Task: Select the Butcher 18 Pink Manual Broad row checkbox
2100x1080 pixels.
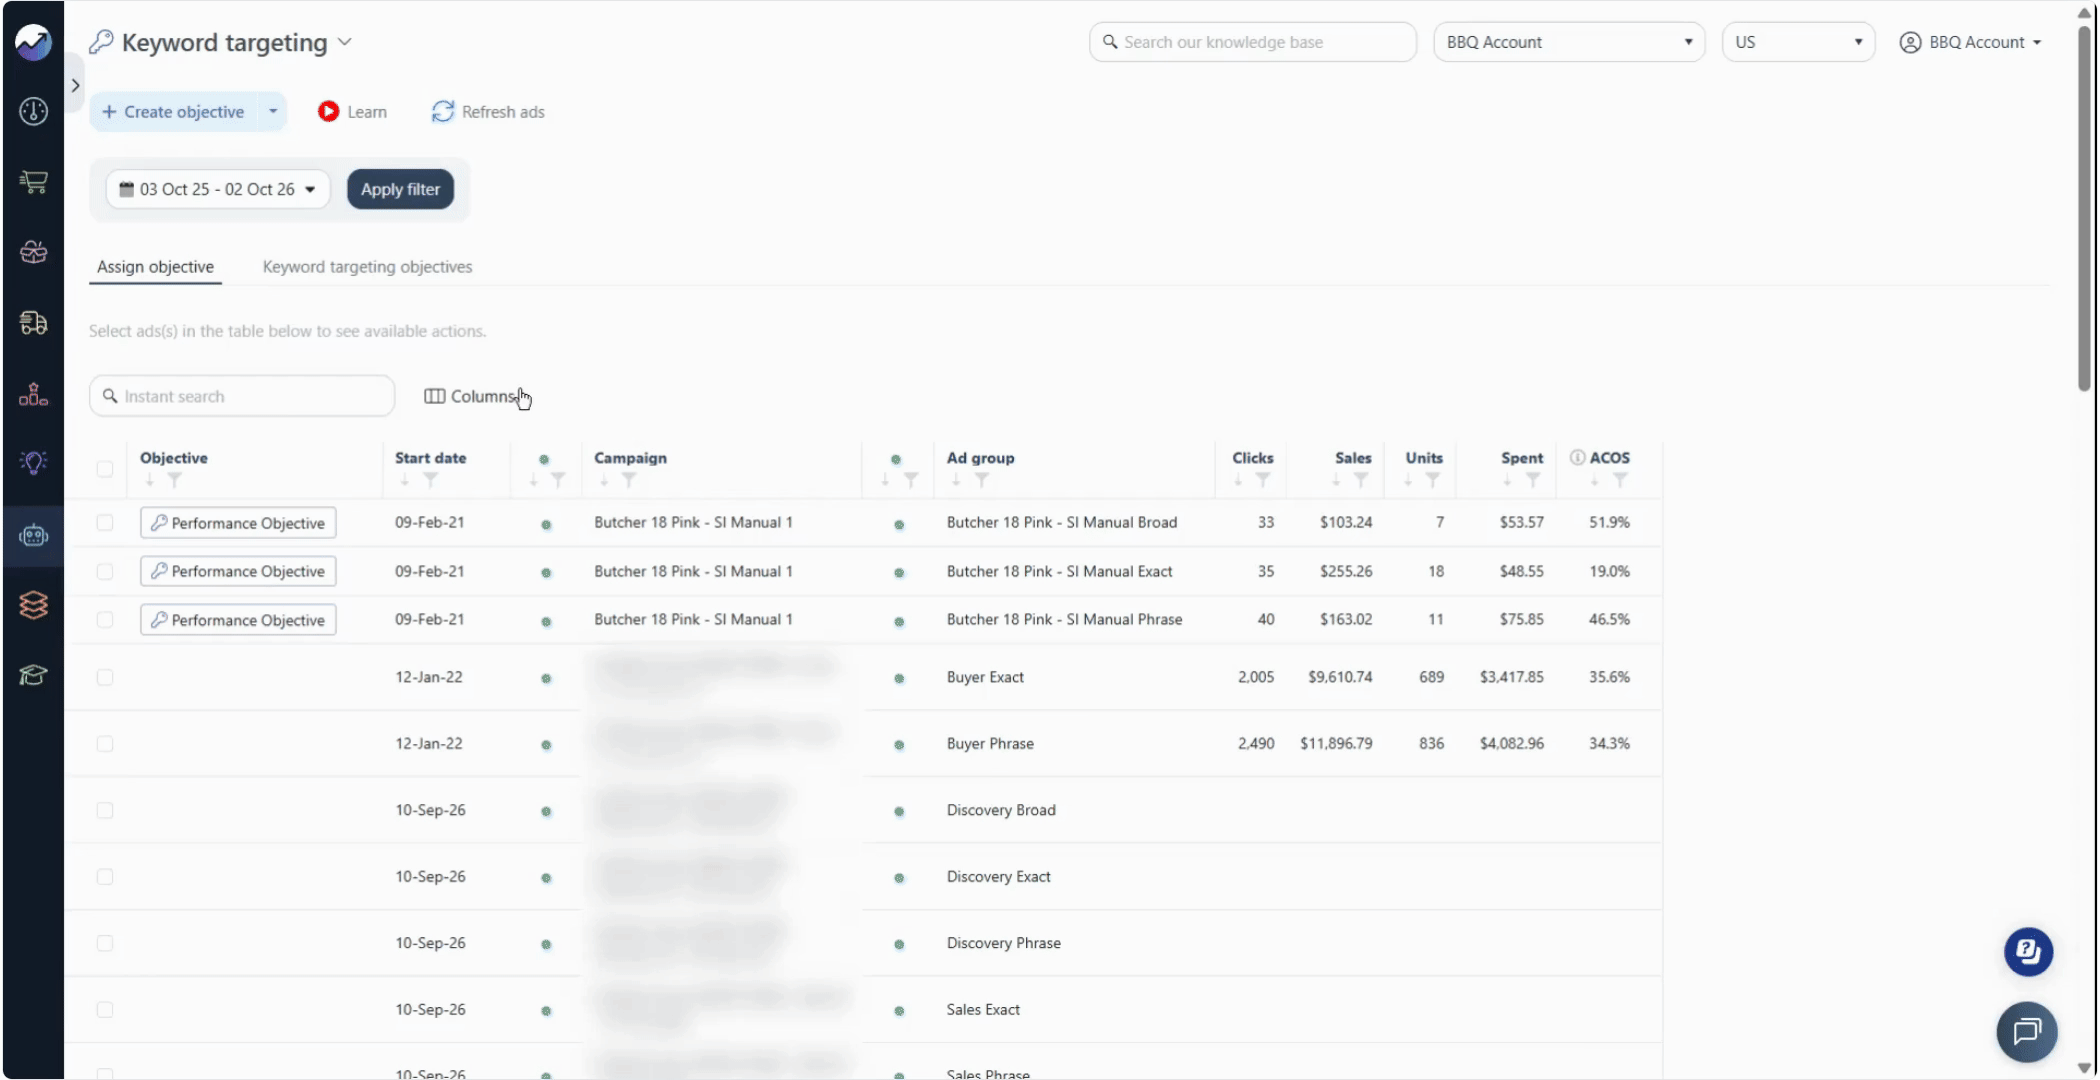Action: coord(105,523)
